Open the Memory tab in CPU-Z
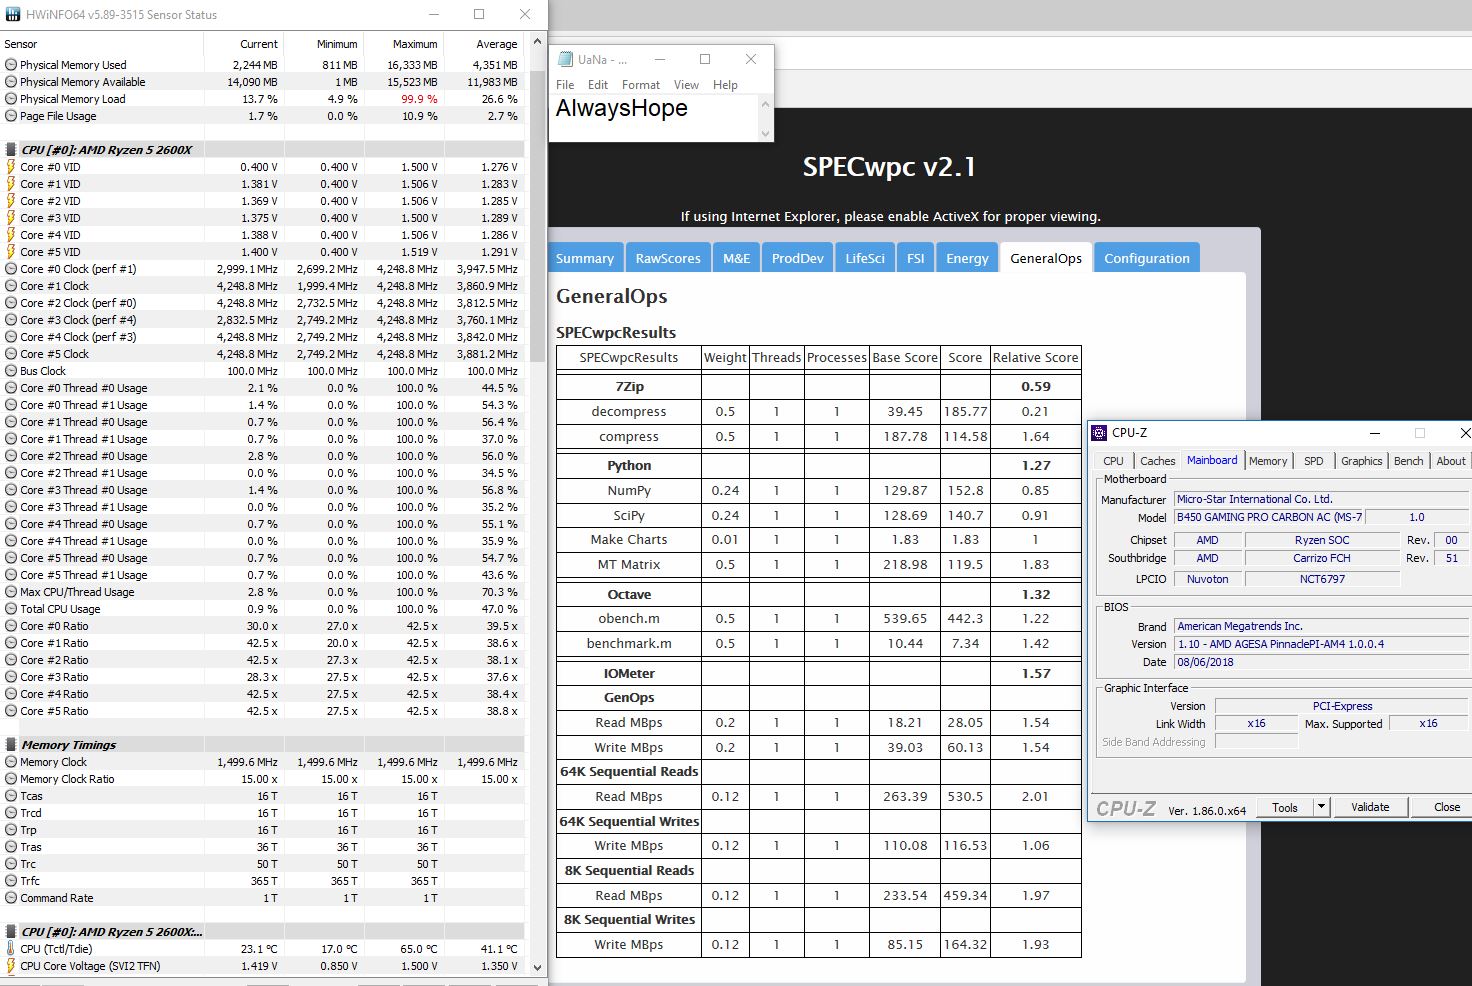 point(1268,461)
